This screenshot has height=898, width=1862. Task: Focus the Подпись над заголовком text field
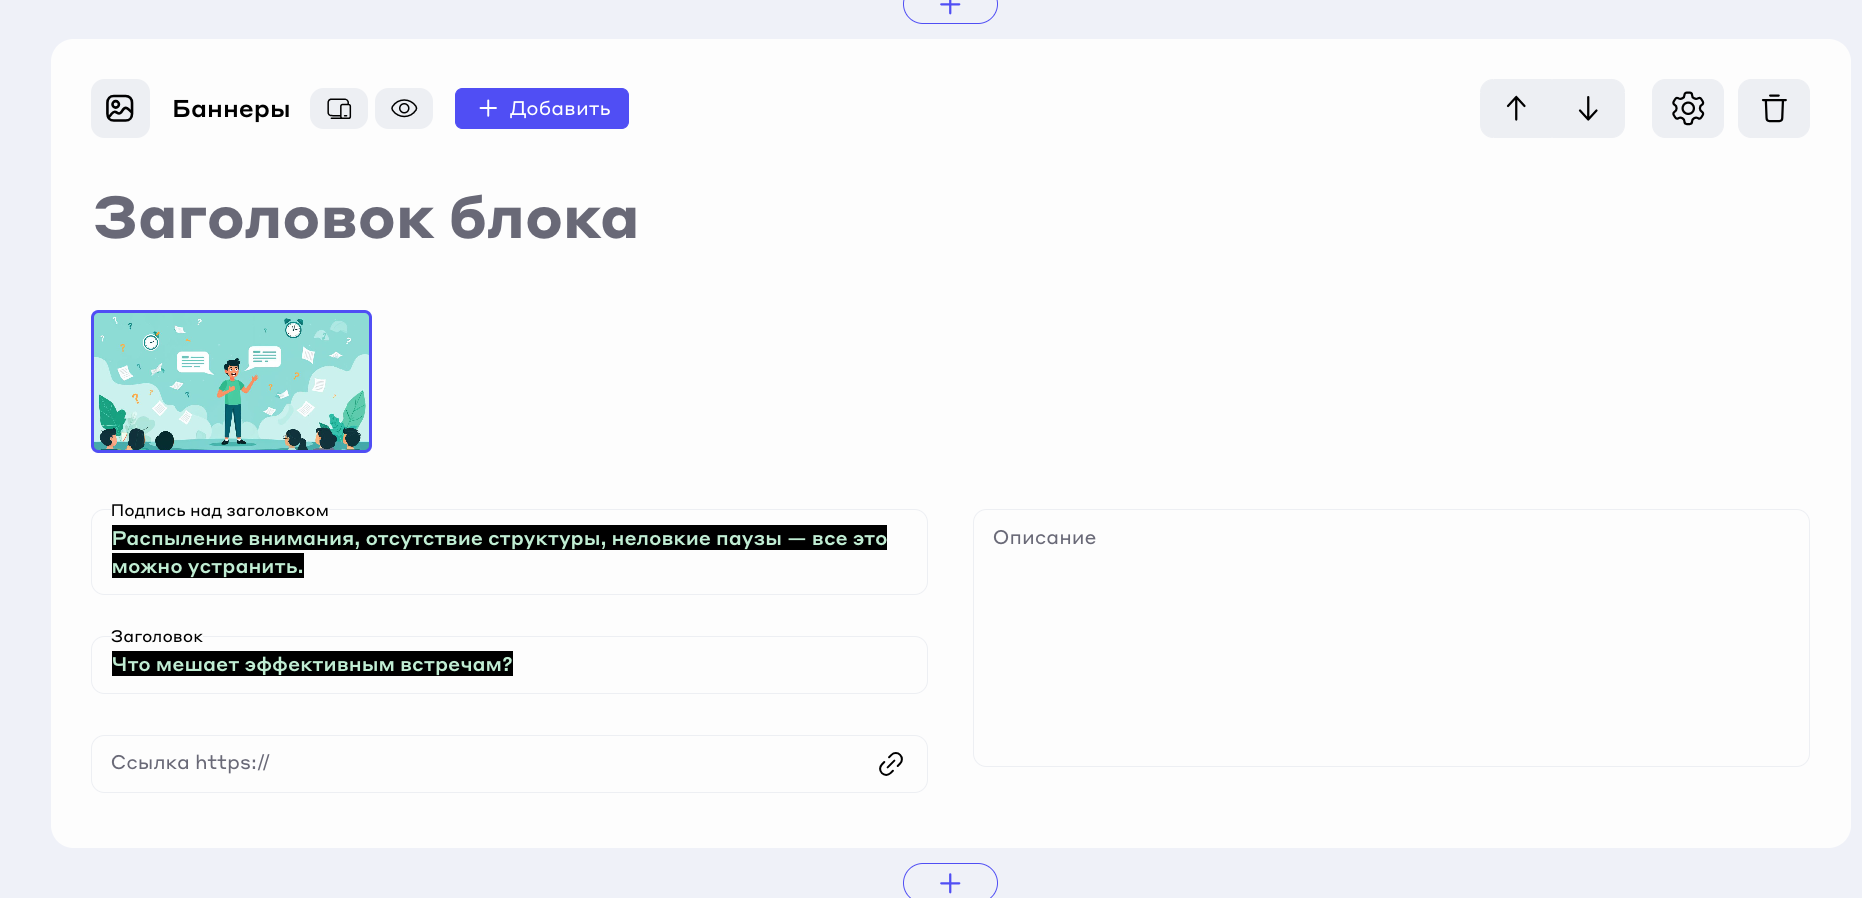(508, 553)
